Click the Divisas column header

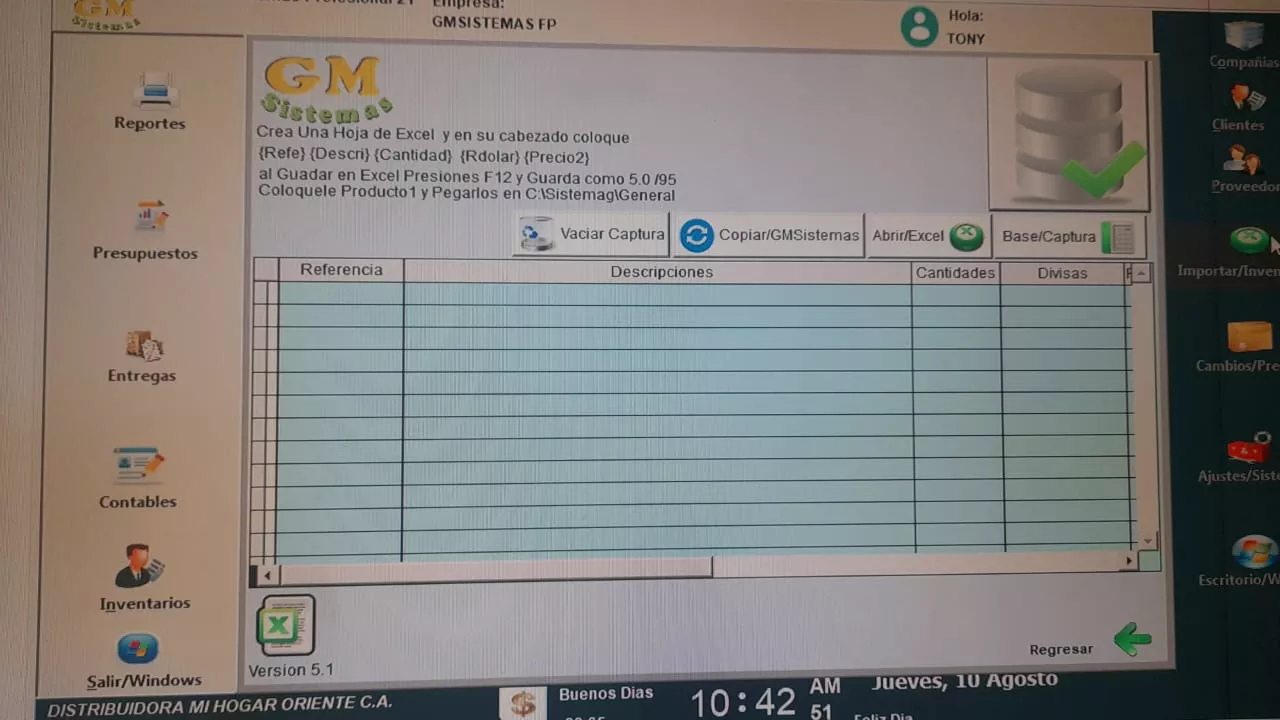pos(1062,273)
